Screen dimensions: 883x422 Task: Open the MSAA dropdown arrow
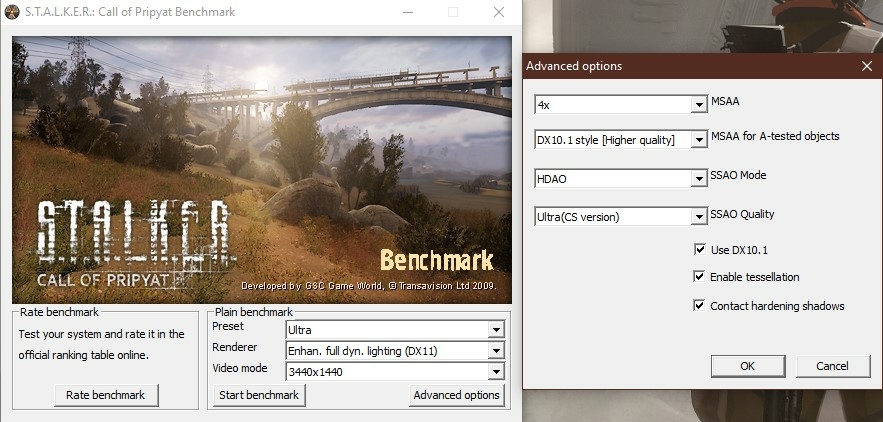click(699, 105)
